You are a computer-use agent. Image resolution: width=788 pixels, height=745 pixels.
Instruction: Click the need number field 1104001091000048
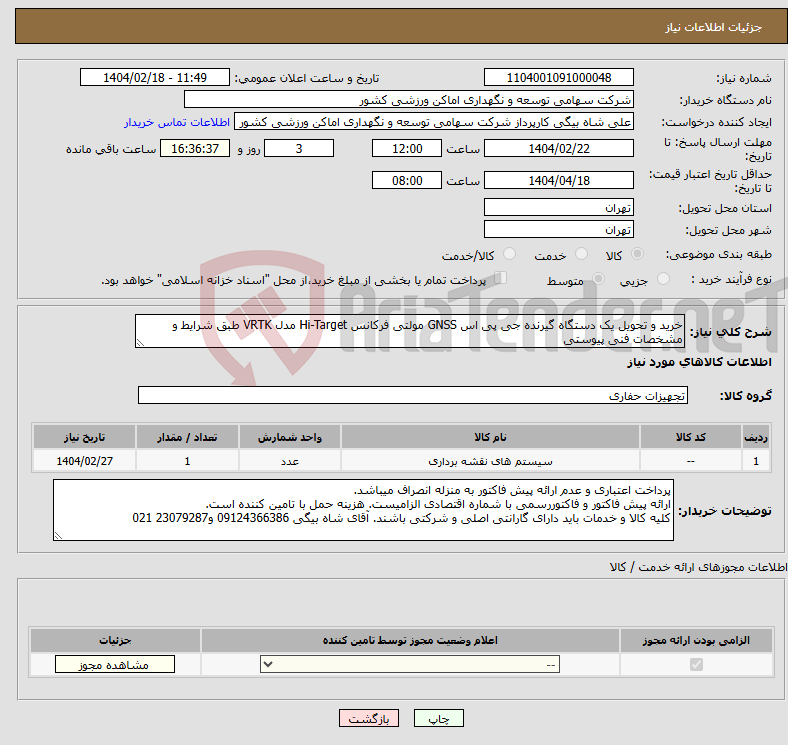tap(558, 77)
